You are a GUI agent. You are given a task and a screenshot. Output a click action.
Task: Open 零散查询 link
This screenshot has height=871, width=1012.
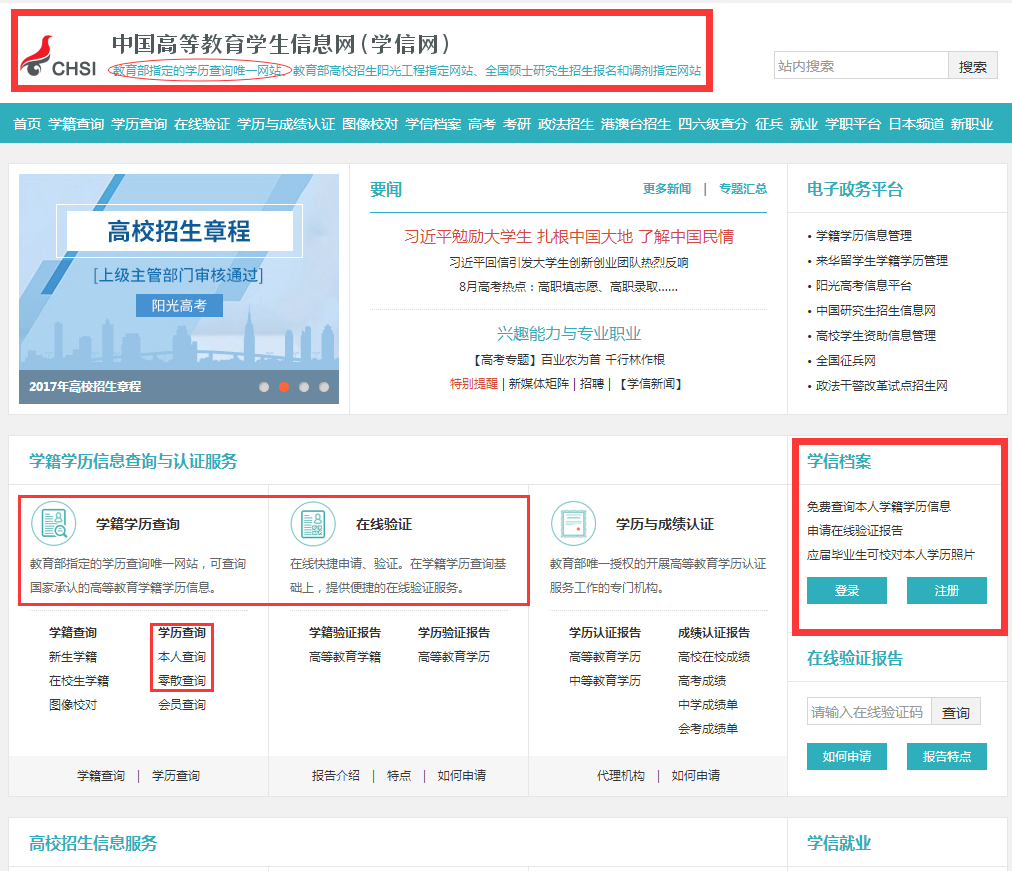(182, 681)
